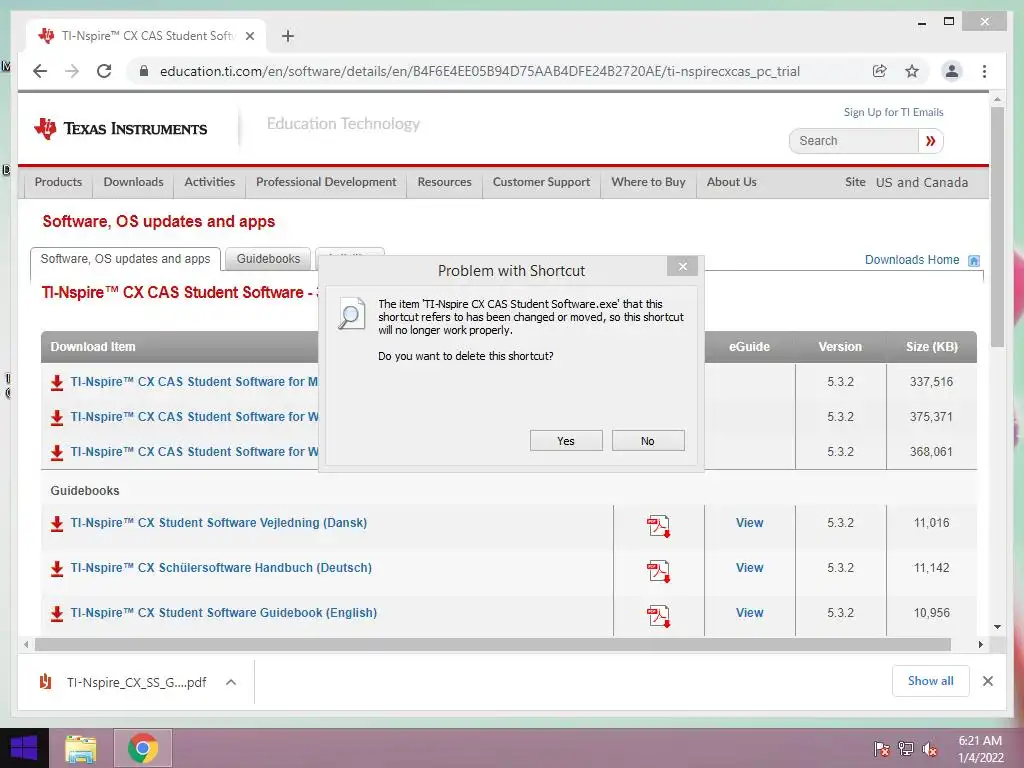Open the Products menu
This screenshot has width=1024, height=768.
click(x=58, y=182)
